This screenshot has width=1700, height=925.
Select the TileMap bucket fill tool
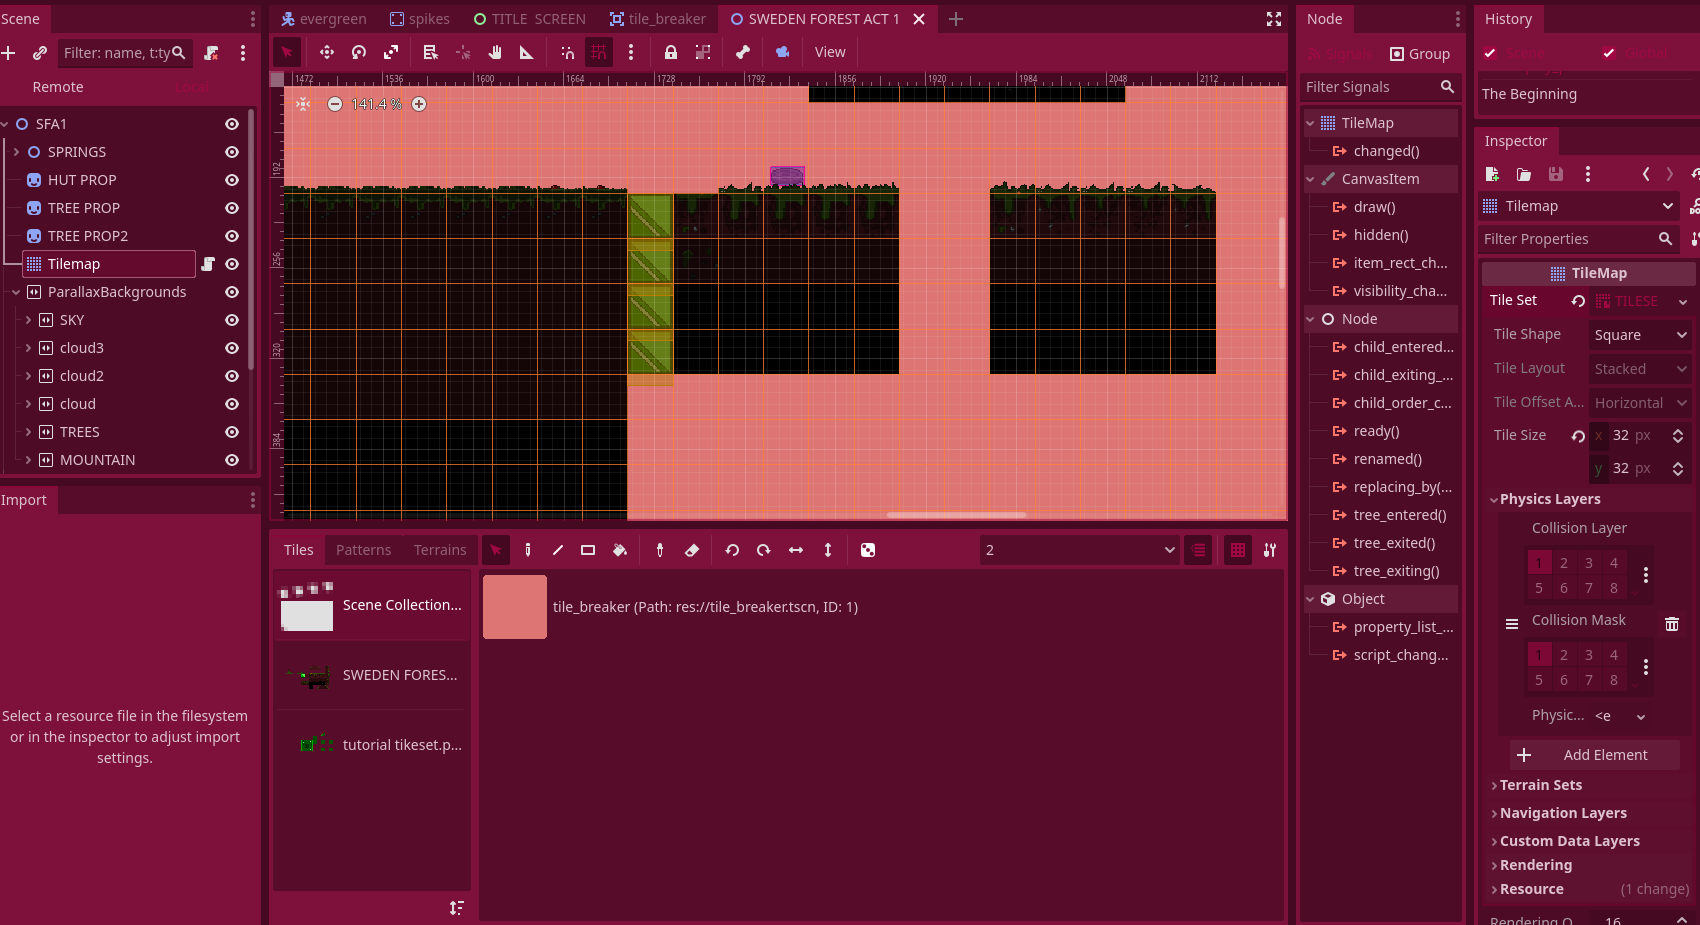pos(620,550)
